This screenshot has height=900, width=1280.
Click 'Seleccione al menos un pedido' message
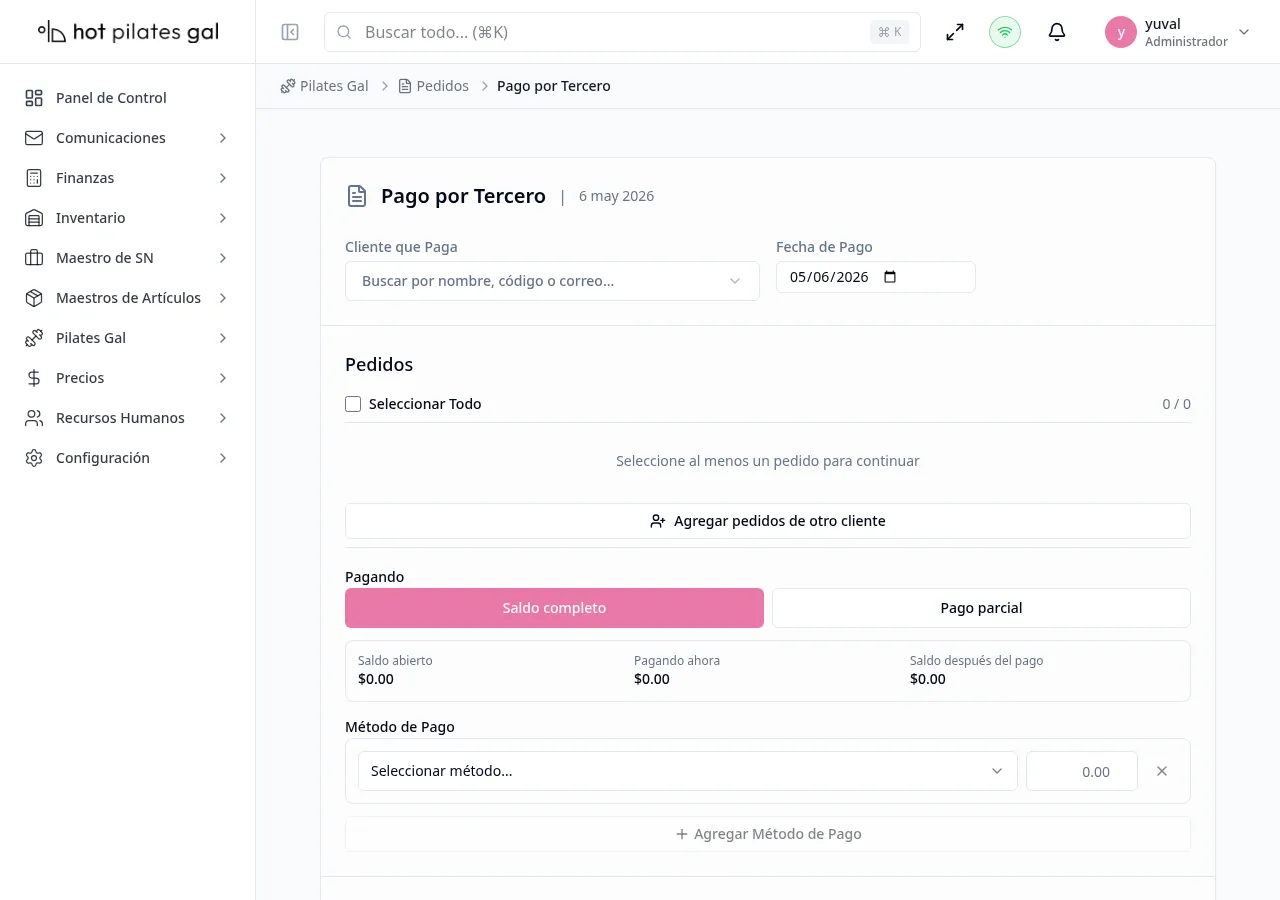768,461
